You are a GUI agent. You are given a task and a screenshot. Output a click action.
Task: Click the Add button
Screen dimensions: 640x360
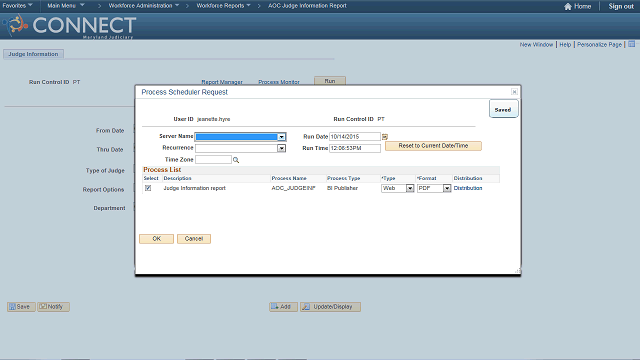tap(283, 307)
